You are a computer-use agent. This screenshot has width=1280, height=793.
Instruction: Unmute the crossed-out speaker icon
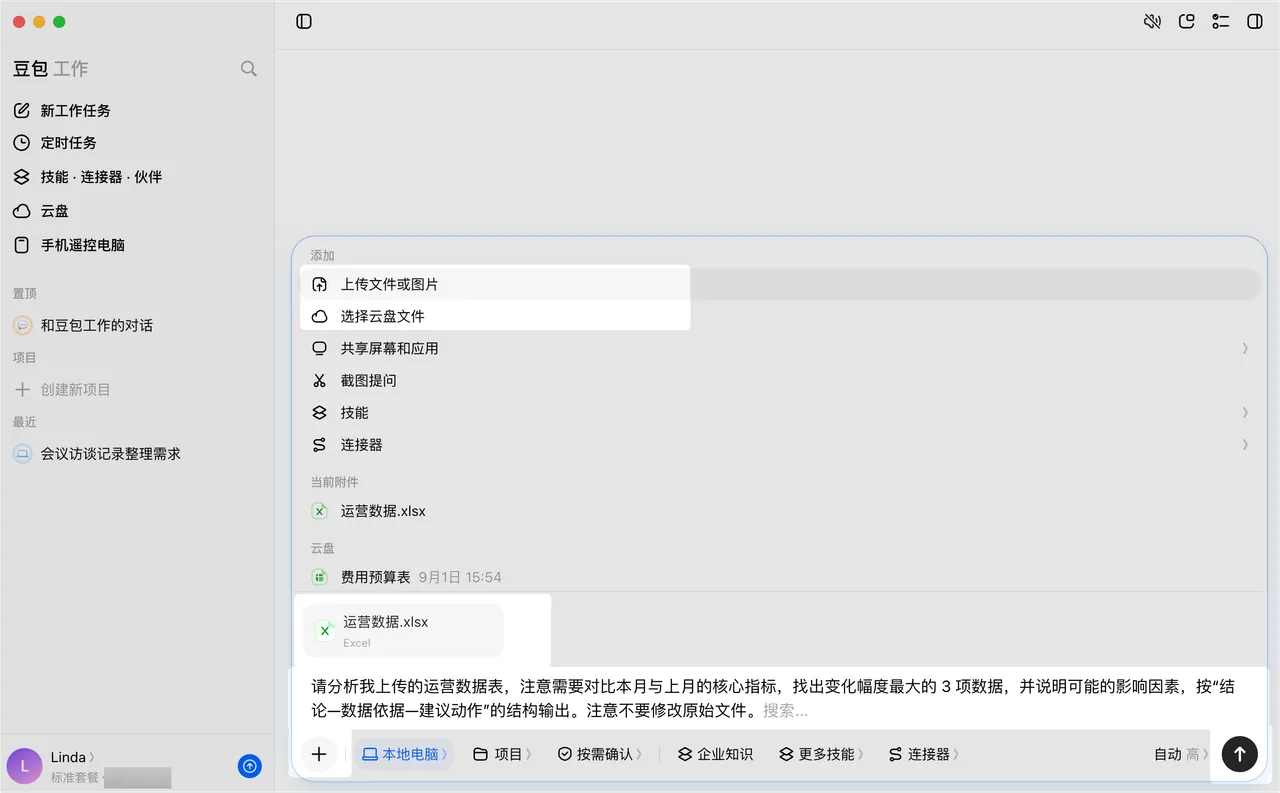[1152, 21]
